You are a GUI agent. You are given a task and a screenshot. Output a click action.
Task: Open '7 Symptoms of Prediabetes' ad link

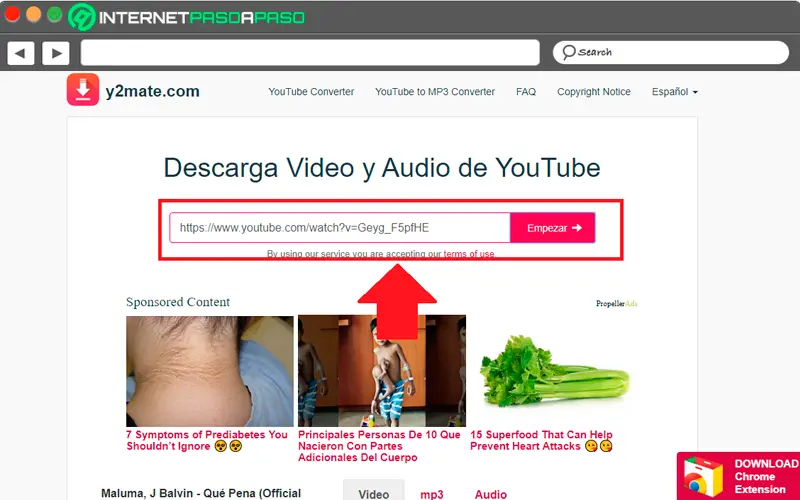pyautogui.click(x=207, y=440)
